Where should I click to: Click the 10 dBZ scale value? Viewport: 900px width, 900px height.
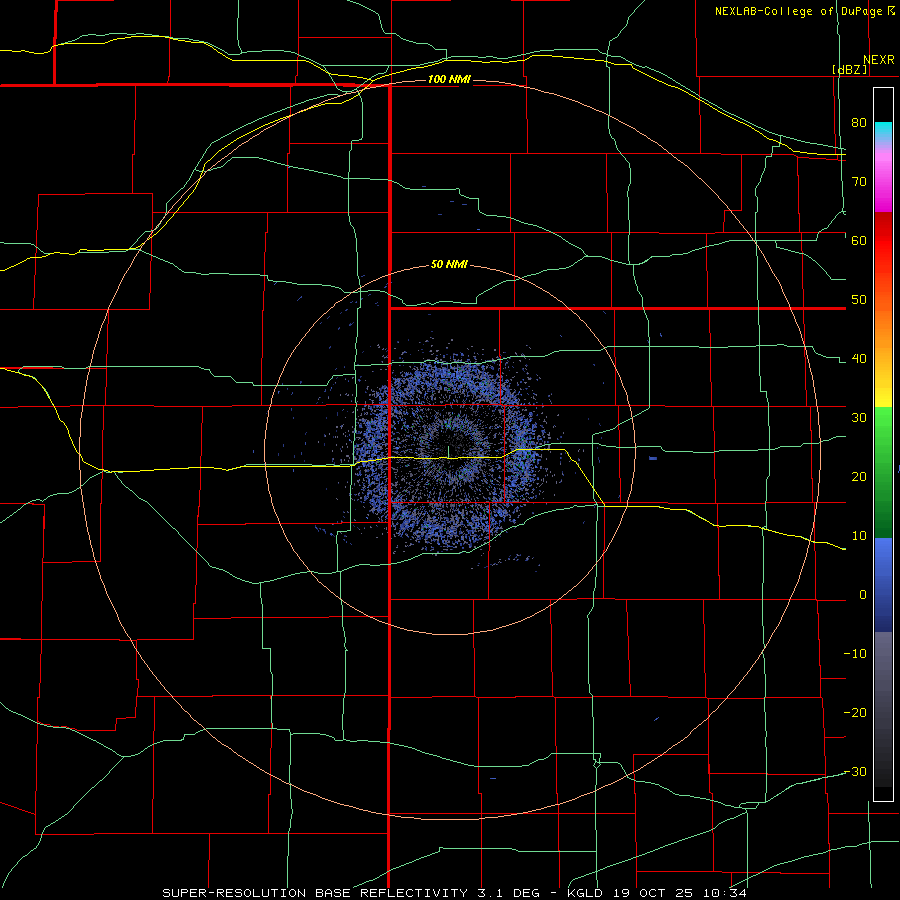coord(859,536)
